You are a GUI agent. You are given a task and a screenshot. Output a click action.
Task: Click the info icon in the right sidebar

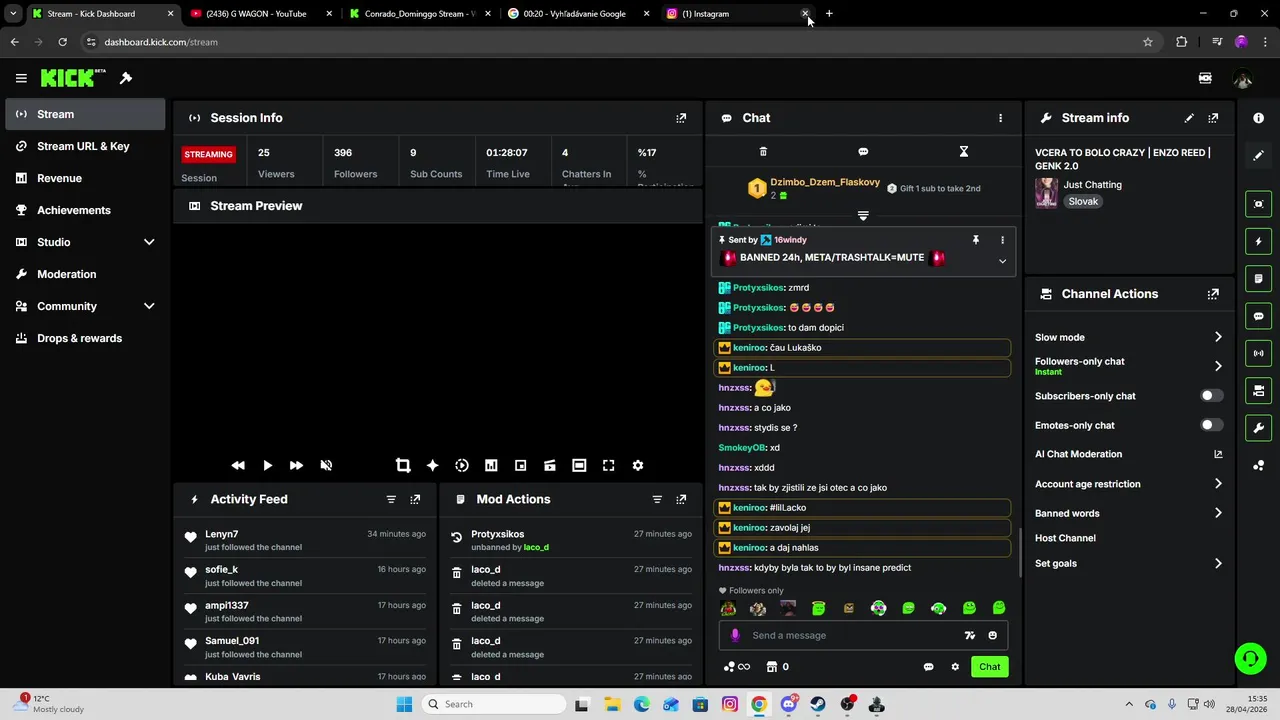point(1259,118)
